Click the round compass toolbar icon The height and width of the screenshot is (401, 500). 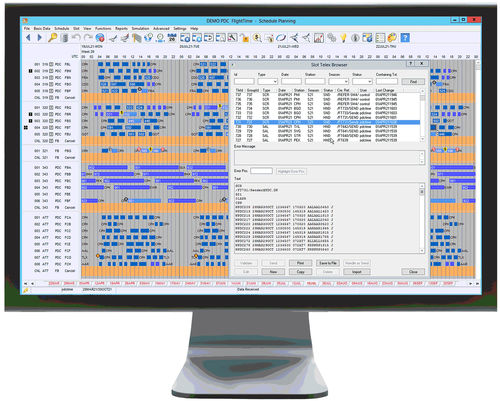[x=355, y=38]
